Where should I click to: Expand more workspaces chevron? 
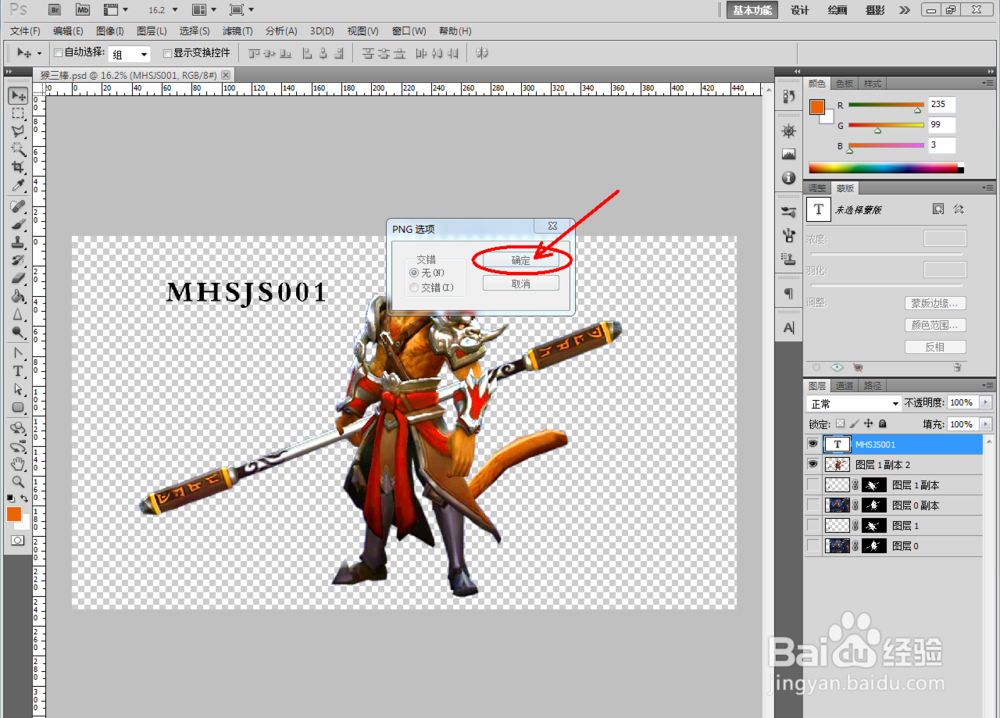point(905,10)
